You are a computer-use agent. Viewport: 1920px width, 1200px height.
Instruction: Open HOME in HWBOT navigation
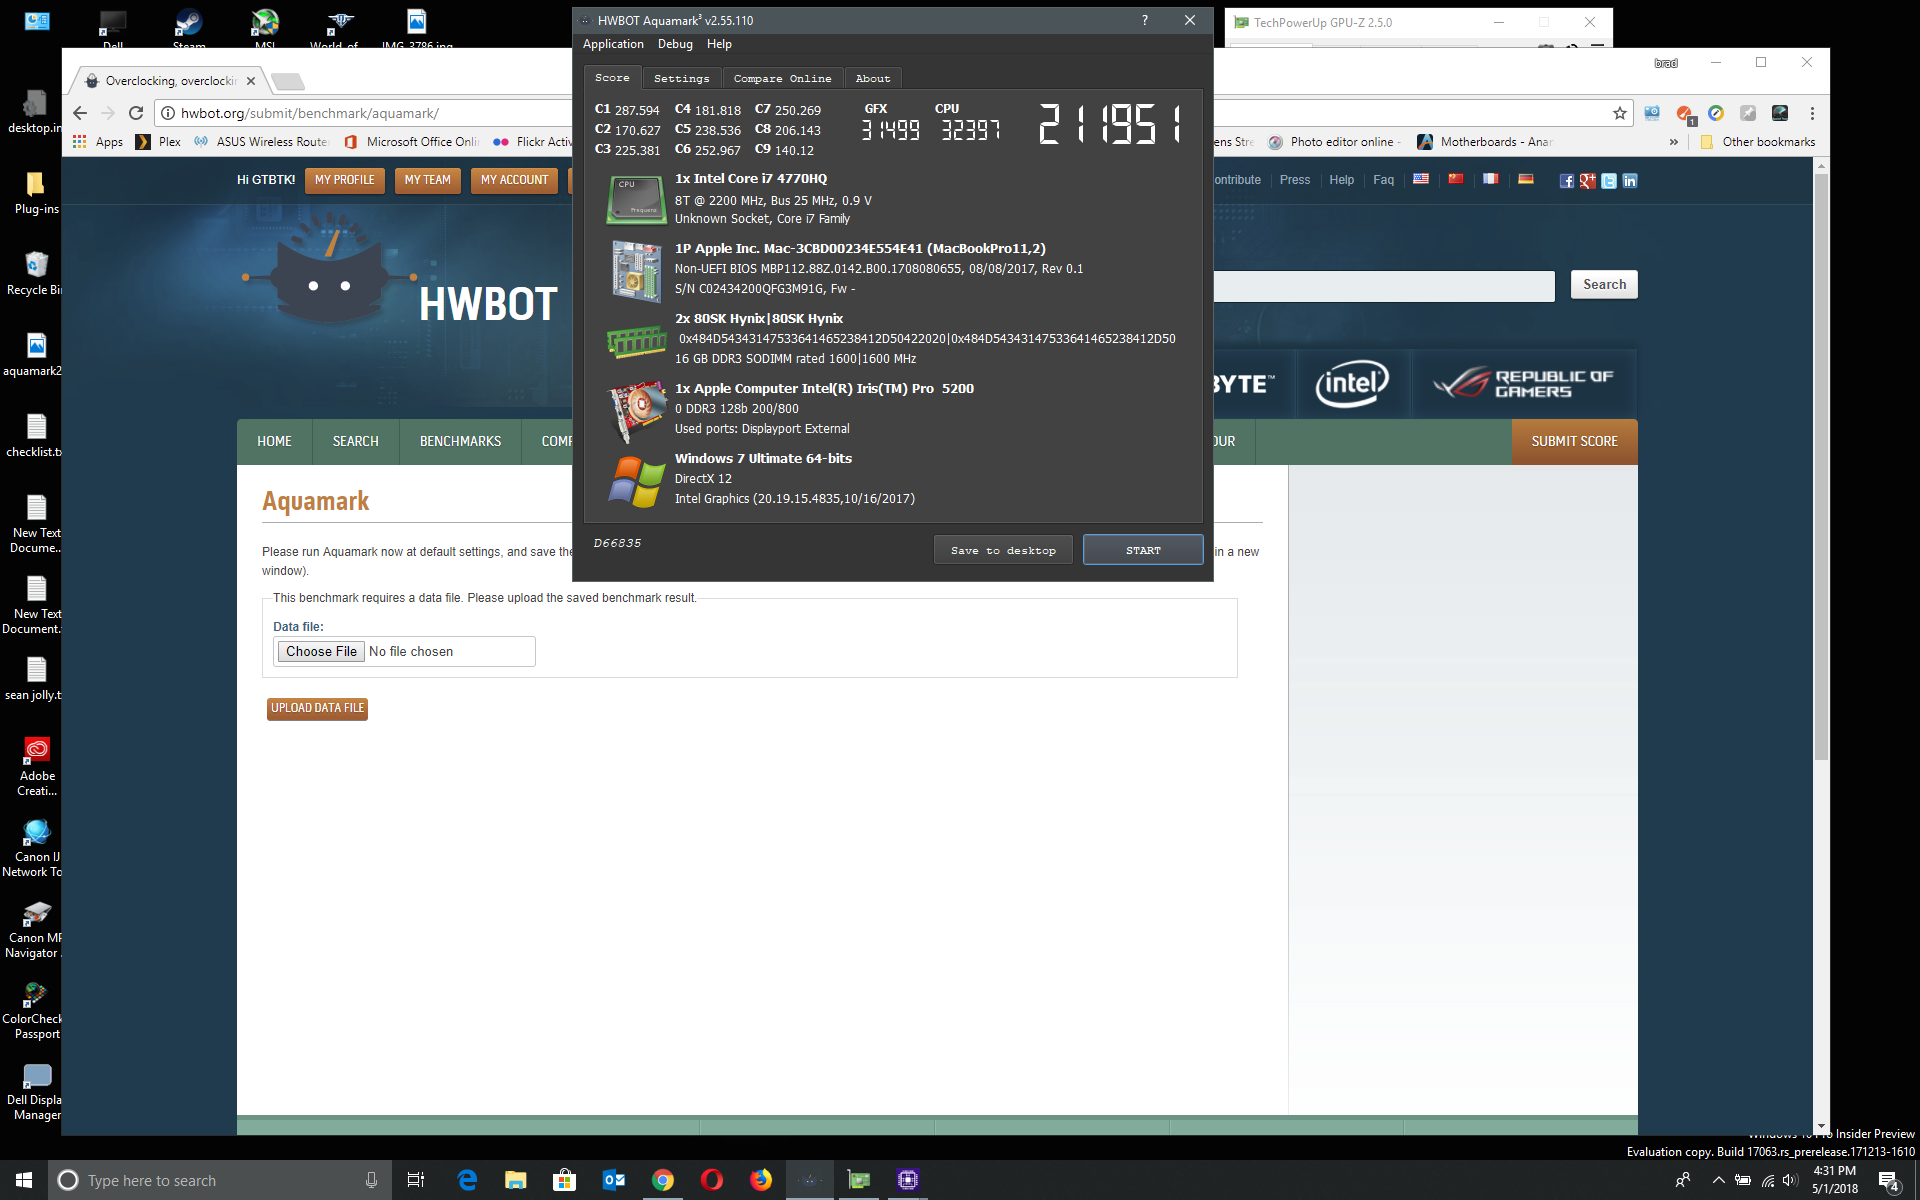click(x=274, y=441)
